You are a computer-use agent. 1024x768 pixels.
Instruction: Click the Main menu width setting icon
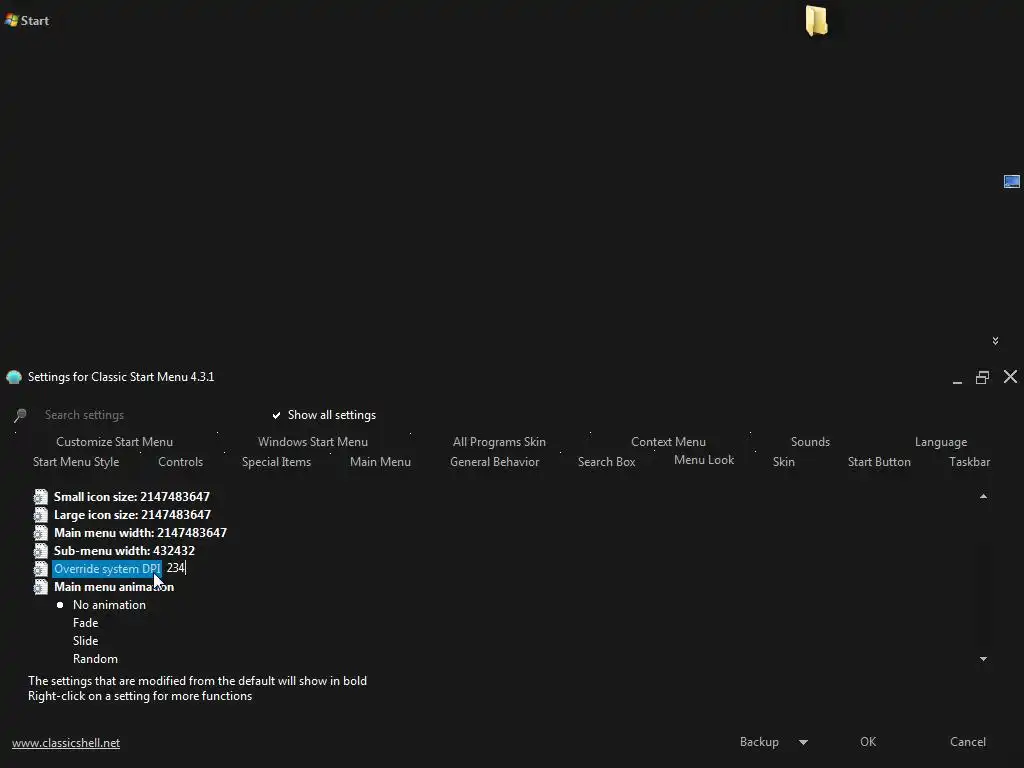pos(40,533)
